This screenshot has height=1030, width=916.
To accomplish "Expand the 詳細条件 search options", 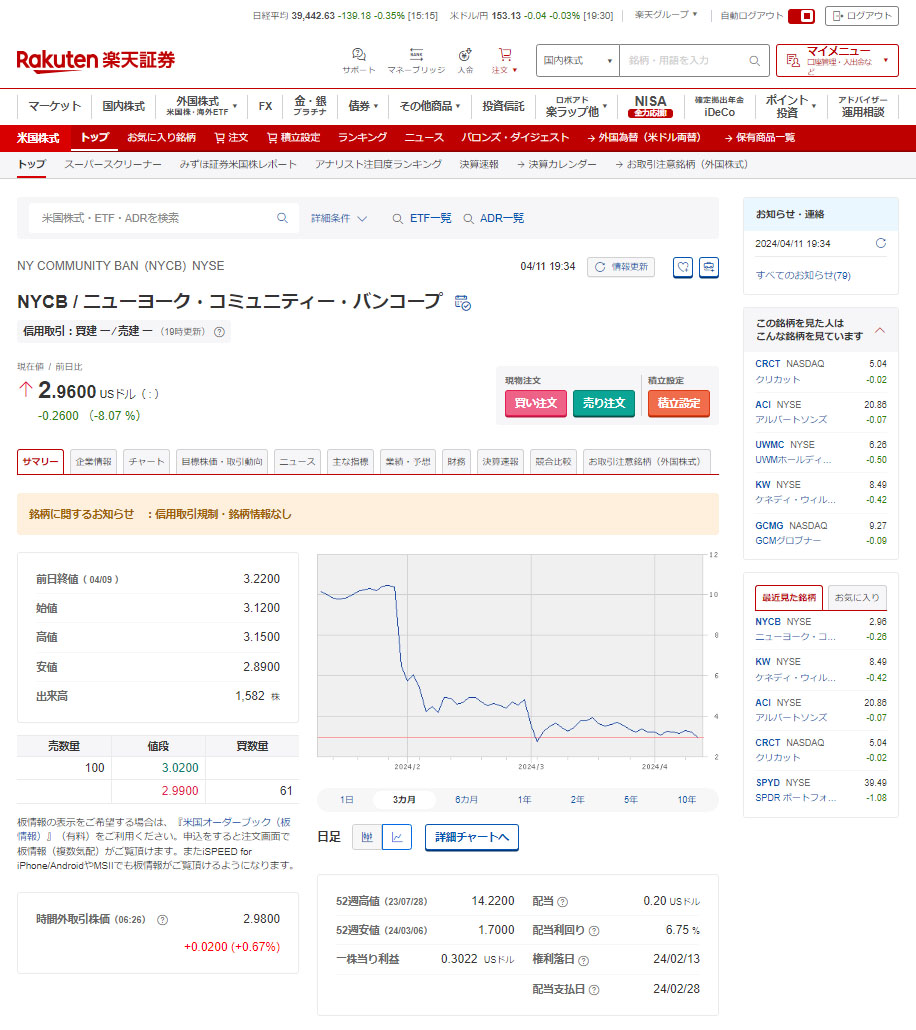I will point(339,218).
